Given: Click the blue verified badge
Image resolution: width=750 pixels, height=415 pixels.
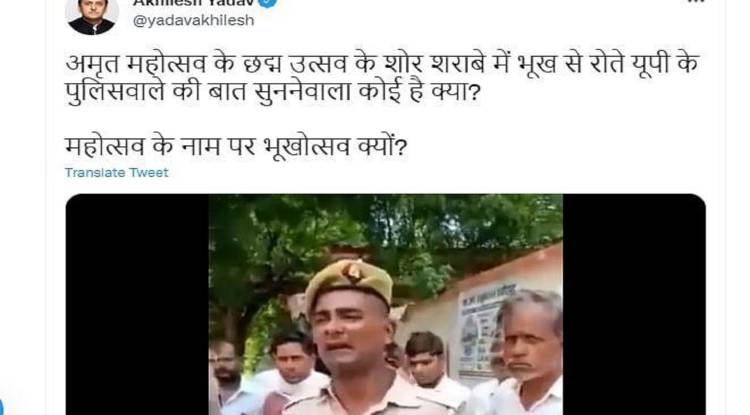Looking at the screenshot, I should click(x=268, y=2).
